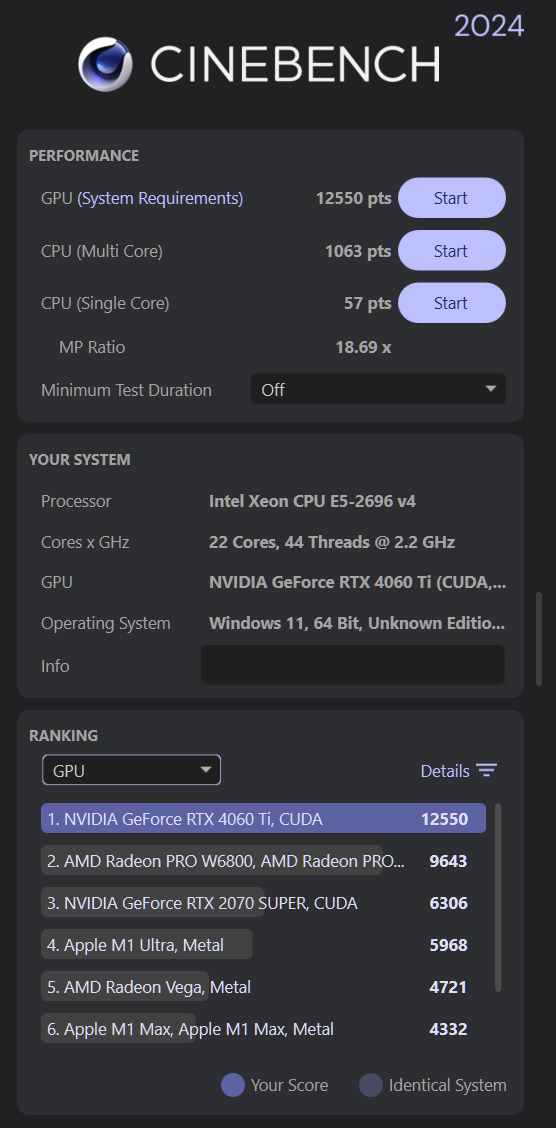This screenshot has height=1128, width=556.
Task: Start the GPU benchmark test
Action: click(x=452, y=198)
